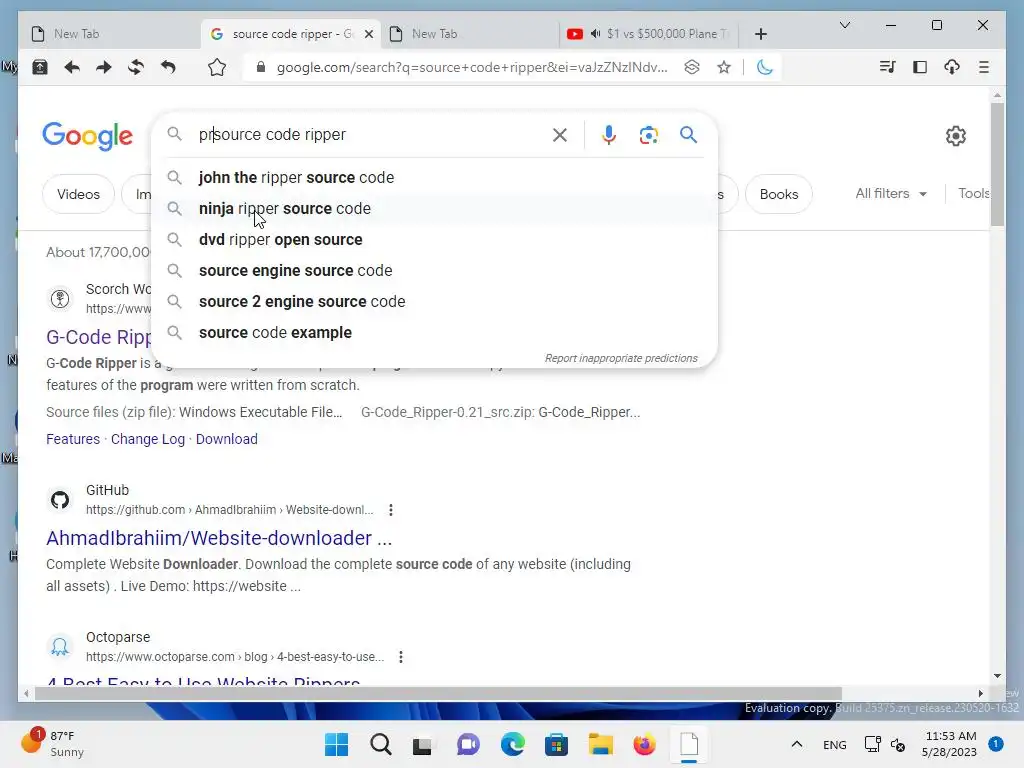Screen dimensions: 1024x768
Task: Select the Books filter chip
Action: click(778, 195)
